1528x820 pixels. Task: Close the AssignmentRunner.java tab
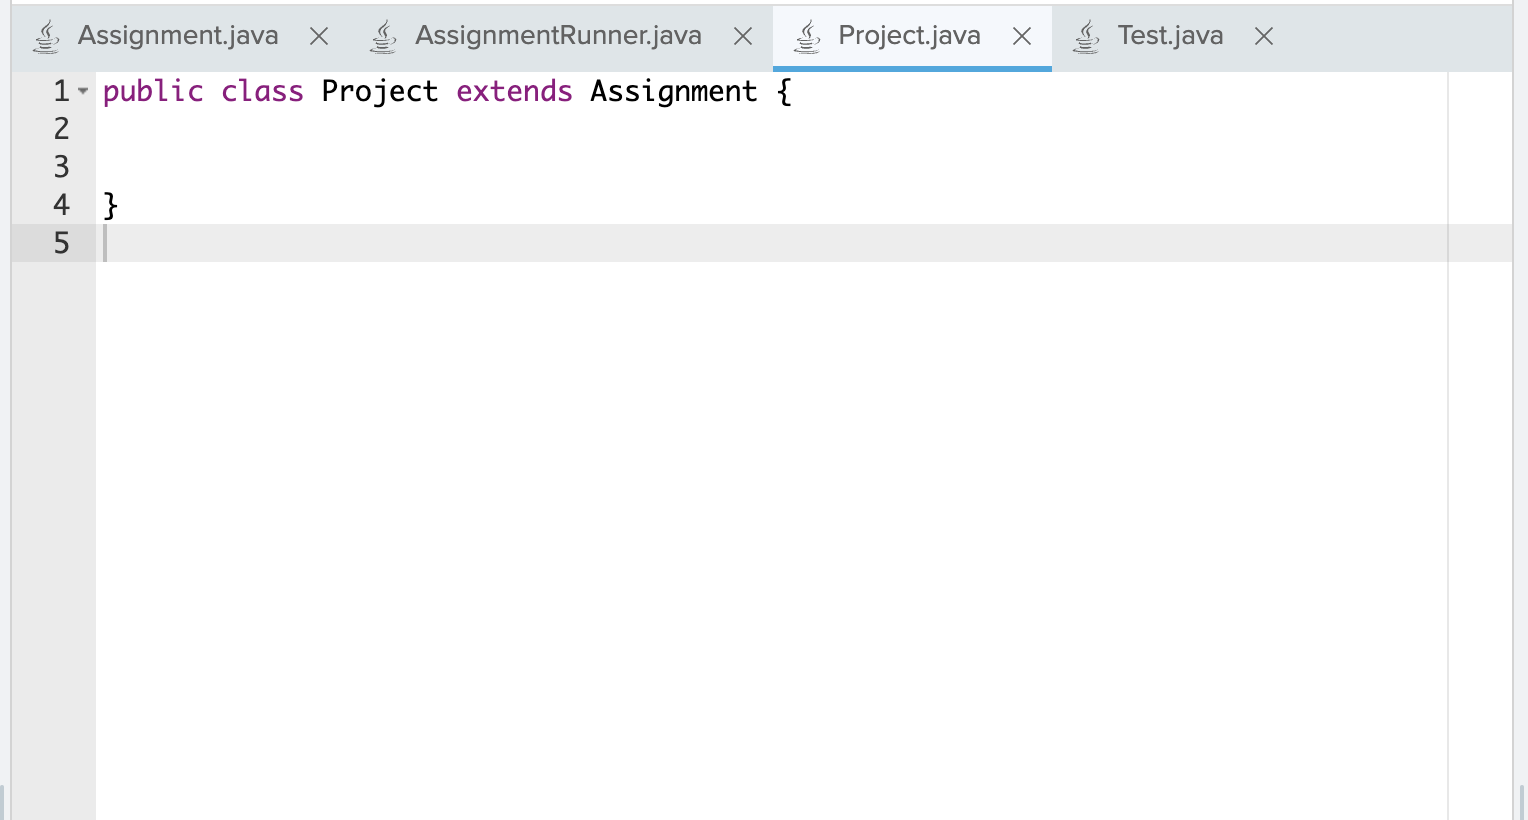[742, 36]
